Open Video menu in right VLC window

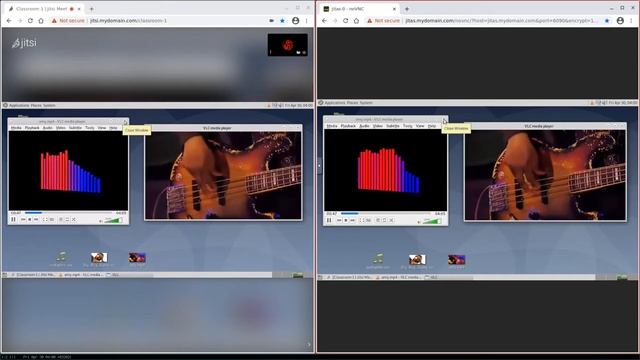tap(378, 126)
